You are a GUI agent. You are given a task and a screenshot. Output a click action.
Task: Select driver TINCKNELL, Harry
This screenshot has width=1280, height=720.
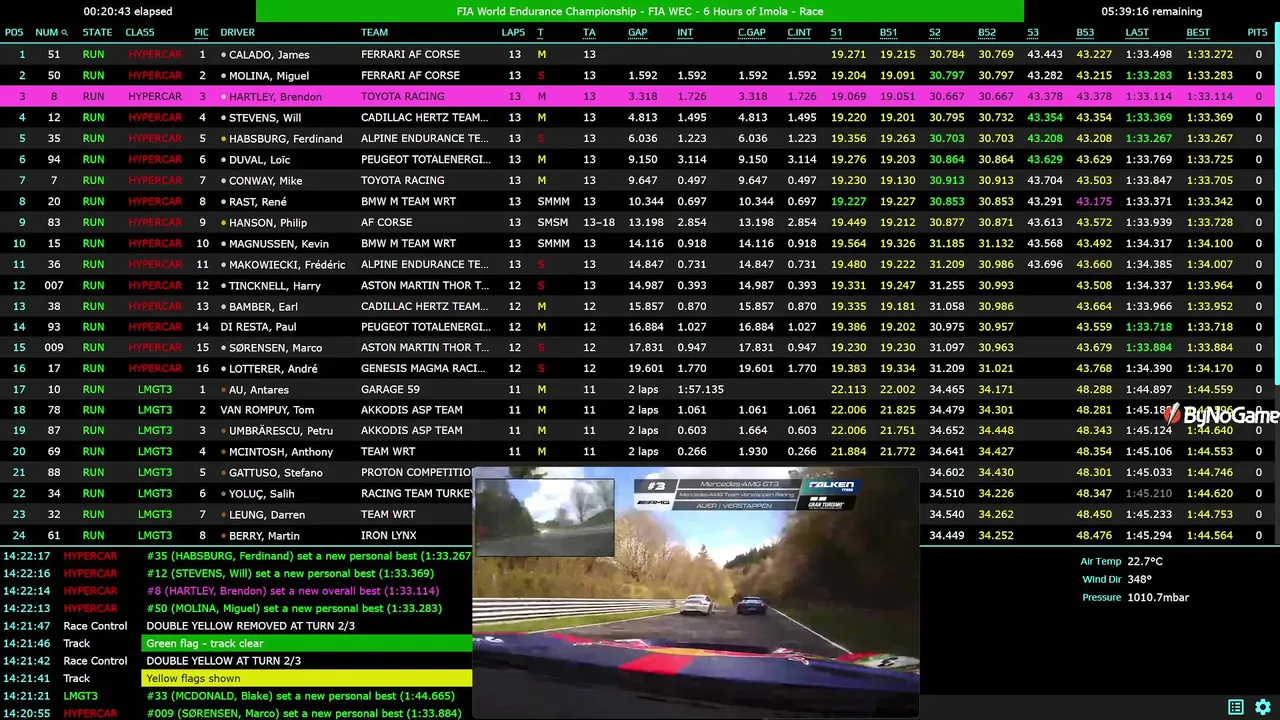275,286
